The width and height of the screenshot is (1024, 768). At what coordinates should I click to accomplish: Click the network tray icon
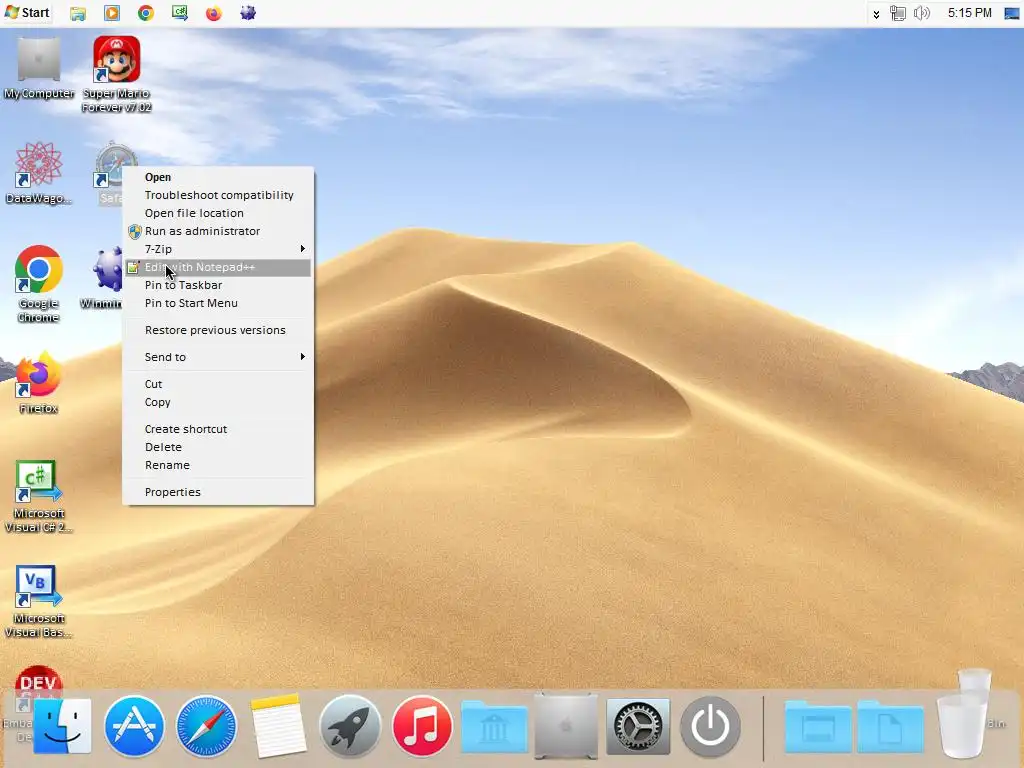tap(898, 13)
